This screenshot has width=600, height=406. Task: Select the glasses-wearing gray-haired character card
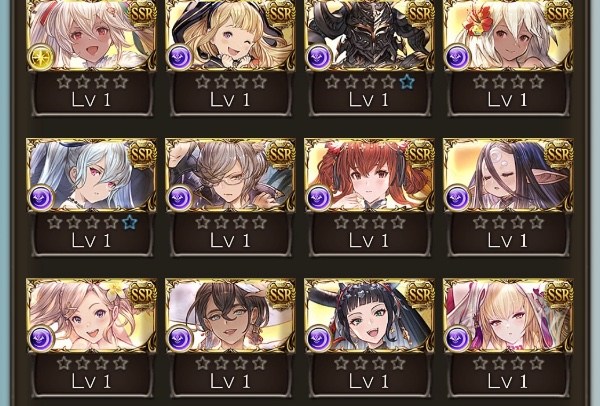[230, 175]
